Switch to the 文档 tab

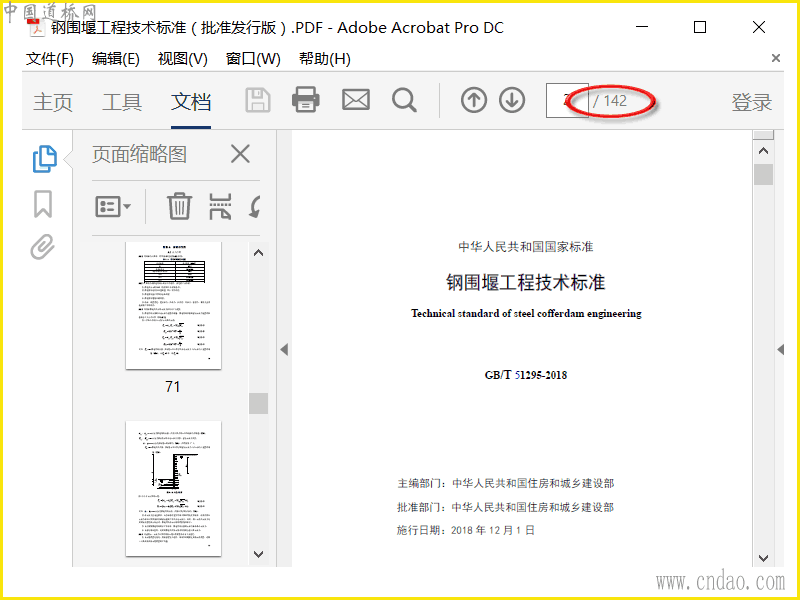[191, 102]
